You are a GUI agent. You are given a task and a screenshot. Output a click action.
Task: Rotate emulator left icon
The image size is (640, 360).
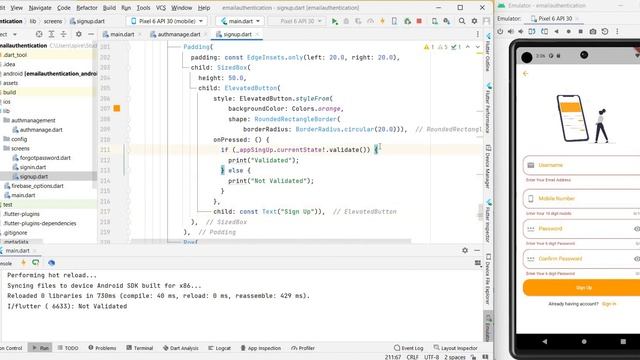pos(532,31)
